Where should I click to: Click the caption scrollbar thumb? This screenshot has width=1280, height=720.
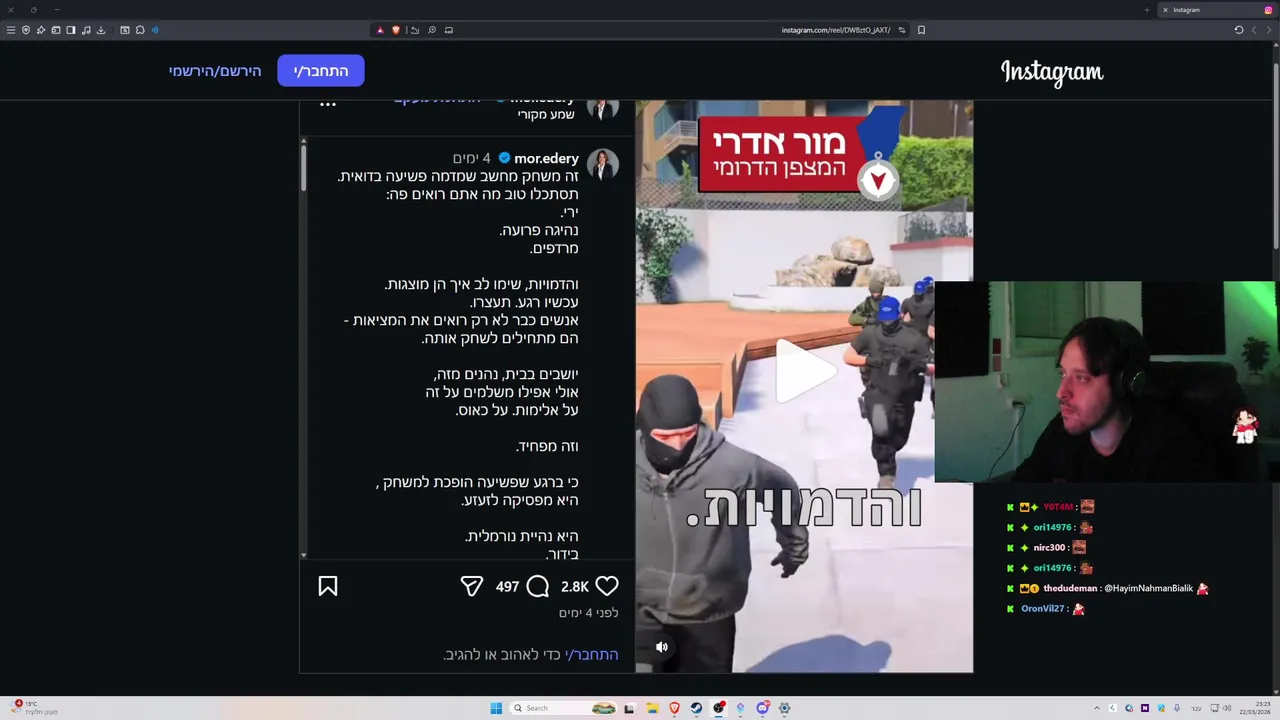[x=304, y=167]
